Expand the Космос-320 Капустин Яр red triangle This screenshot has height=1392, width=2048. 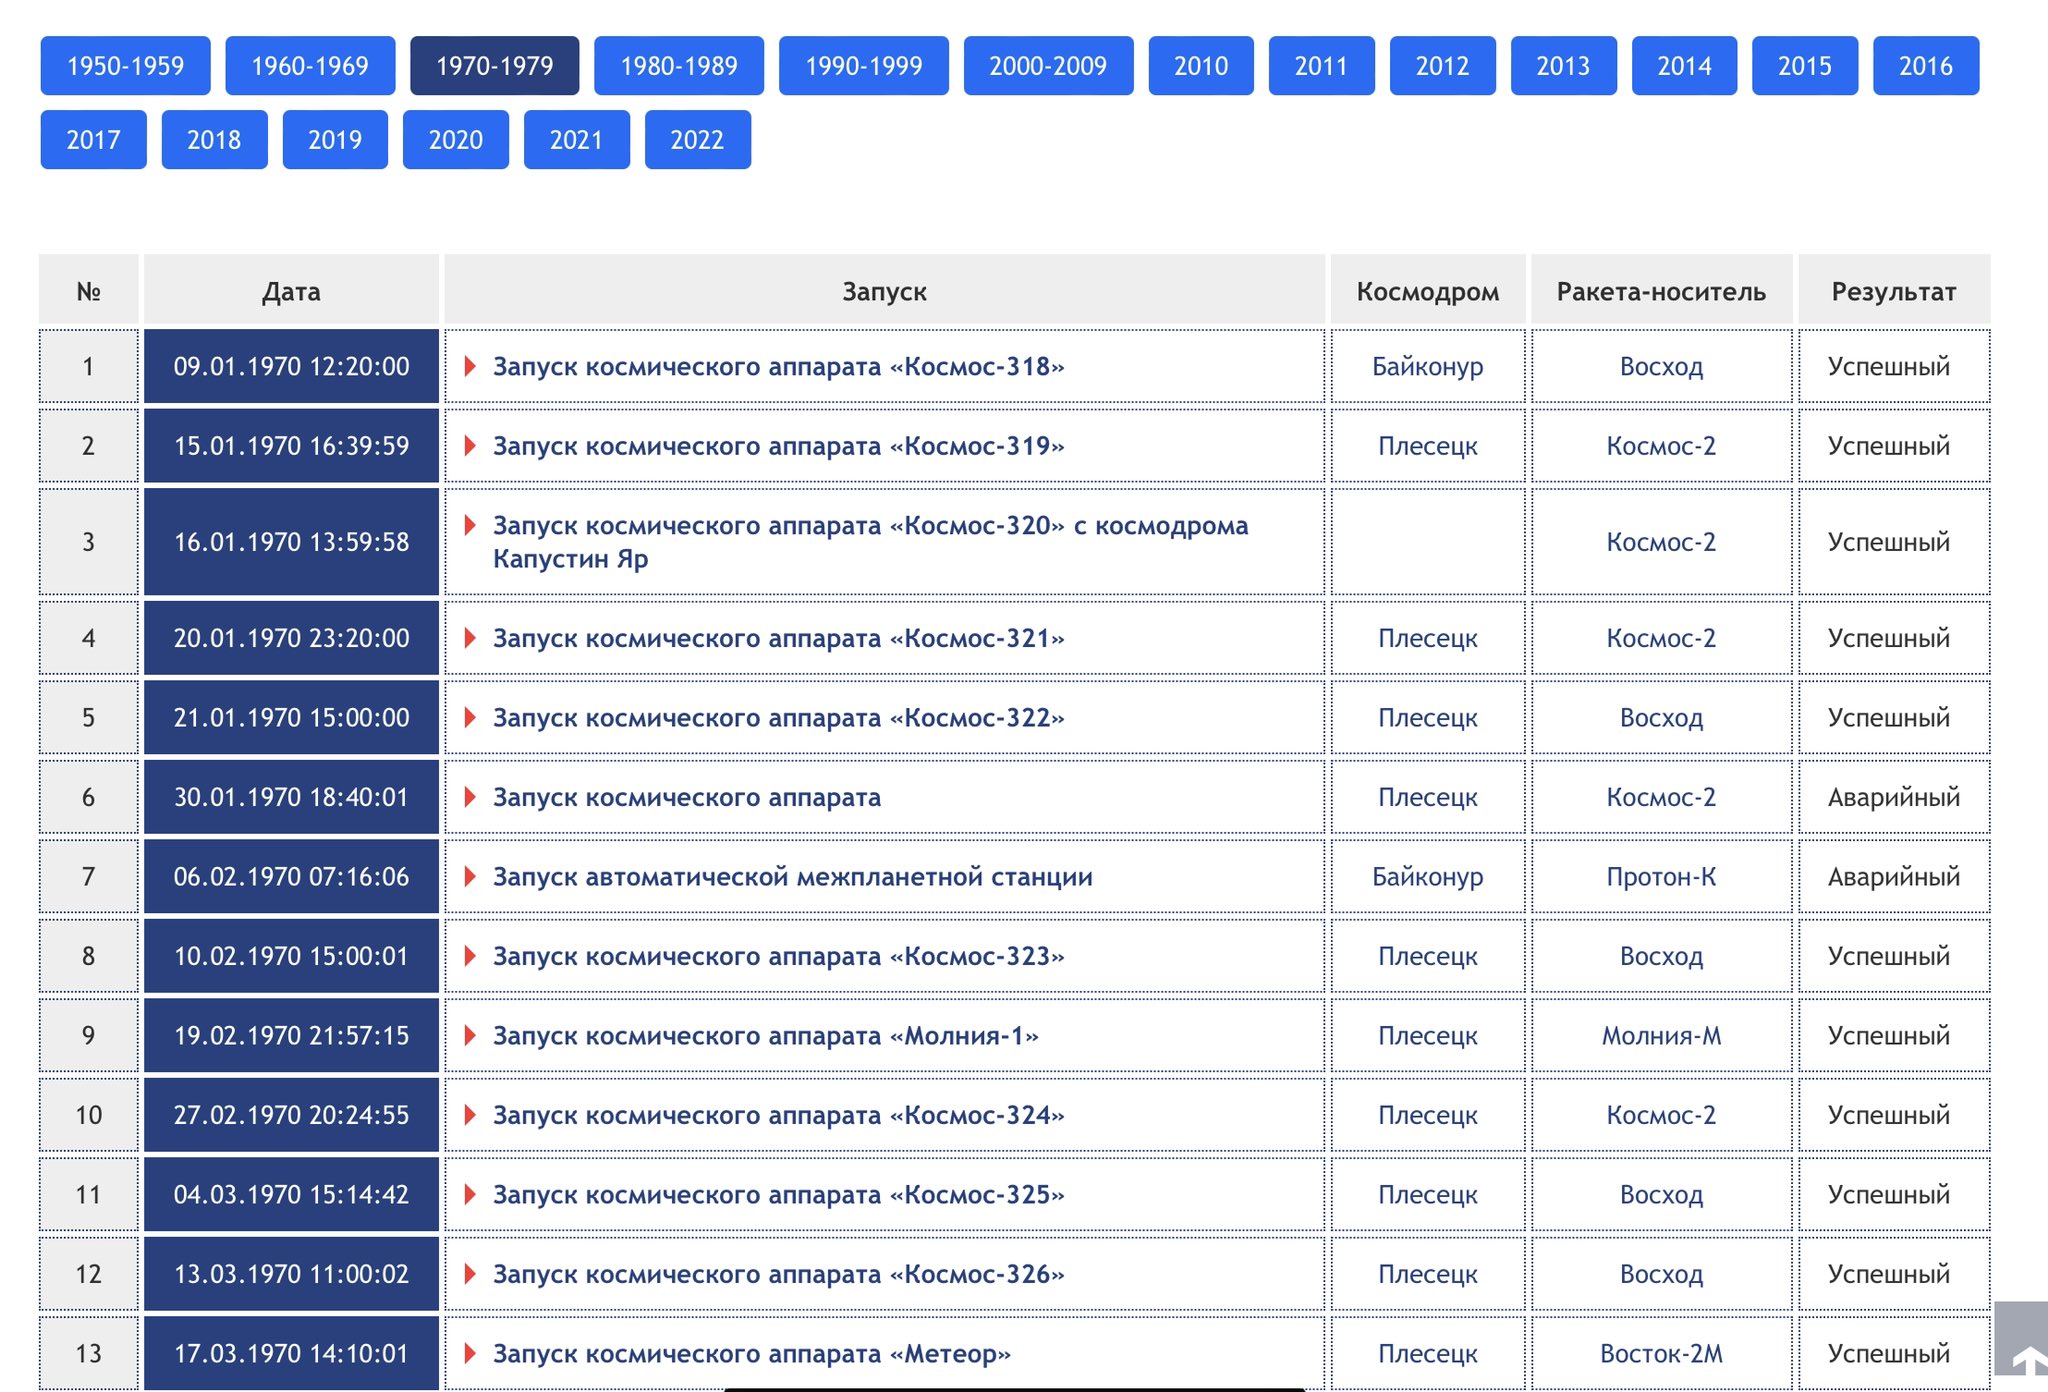pyautogui.click(x=469, y=525)
